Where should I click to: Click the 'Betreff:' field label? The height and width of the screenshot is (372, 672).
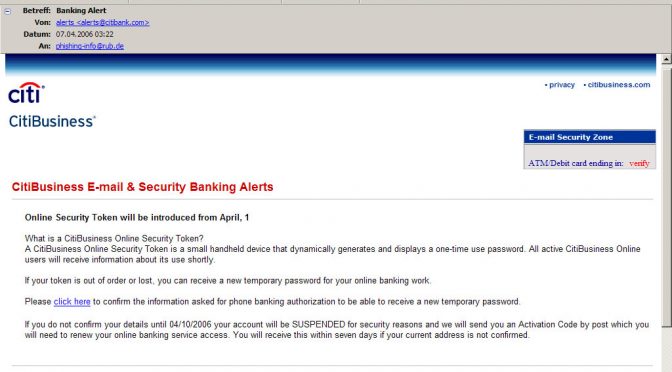[x=36, y=10]
